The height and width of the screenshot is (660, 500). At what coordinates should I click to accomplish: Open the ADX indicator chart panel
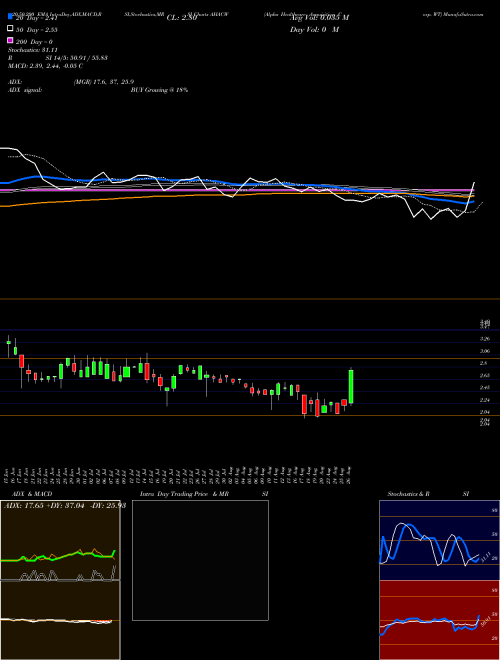60,540
